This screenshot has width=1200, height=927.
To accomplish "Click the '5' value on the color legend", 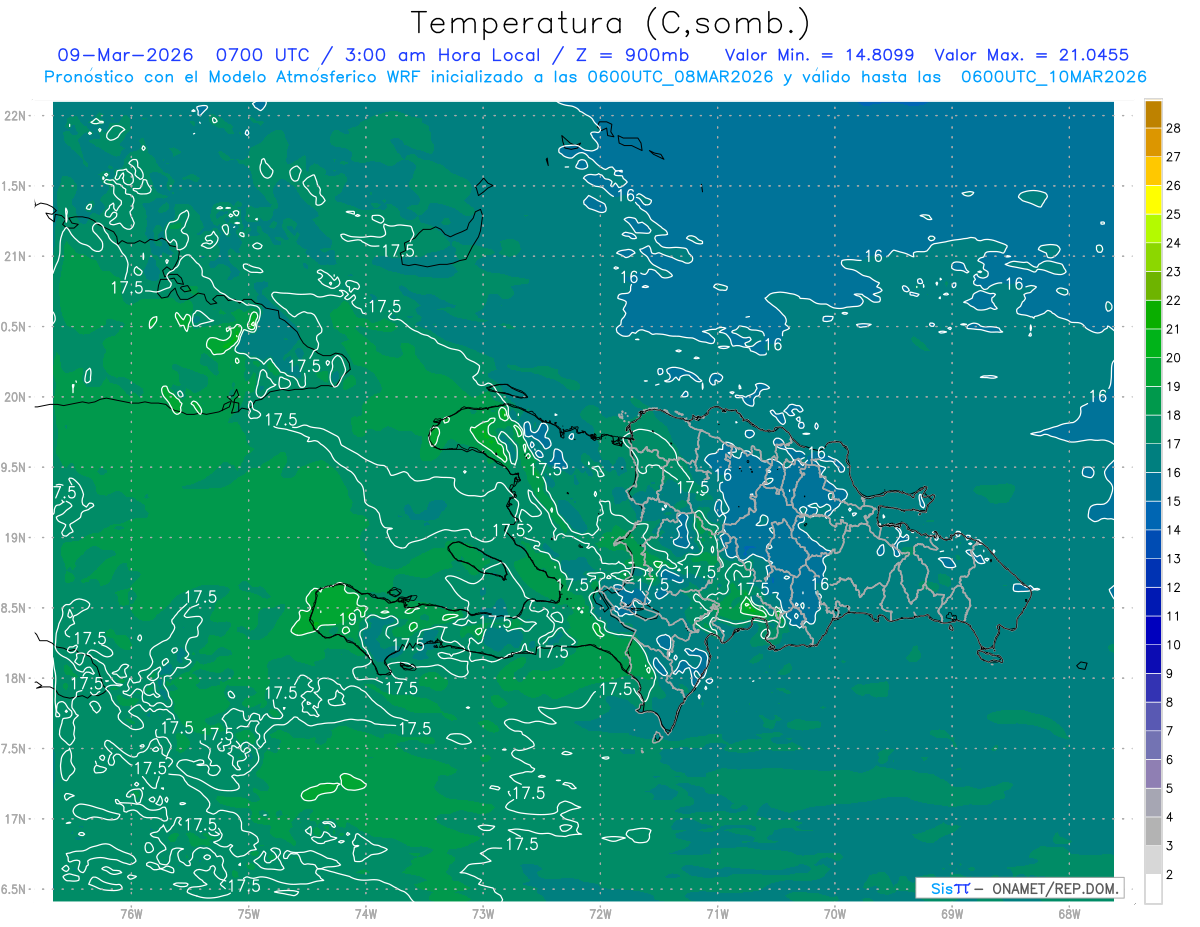I will click(1170, 788).
